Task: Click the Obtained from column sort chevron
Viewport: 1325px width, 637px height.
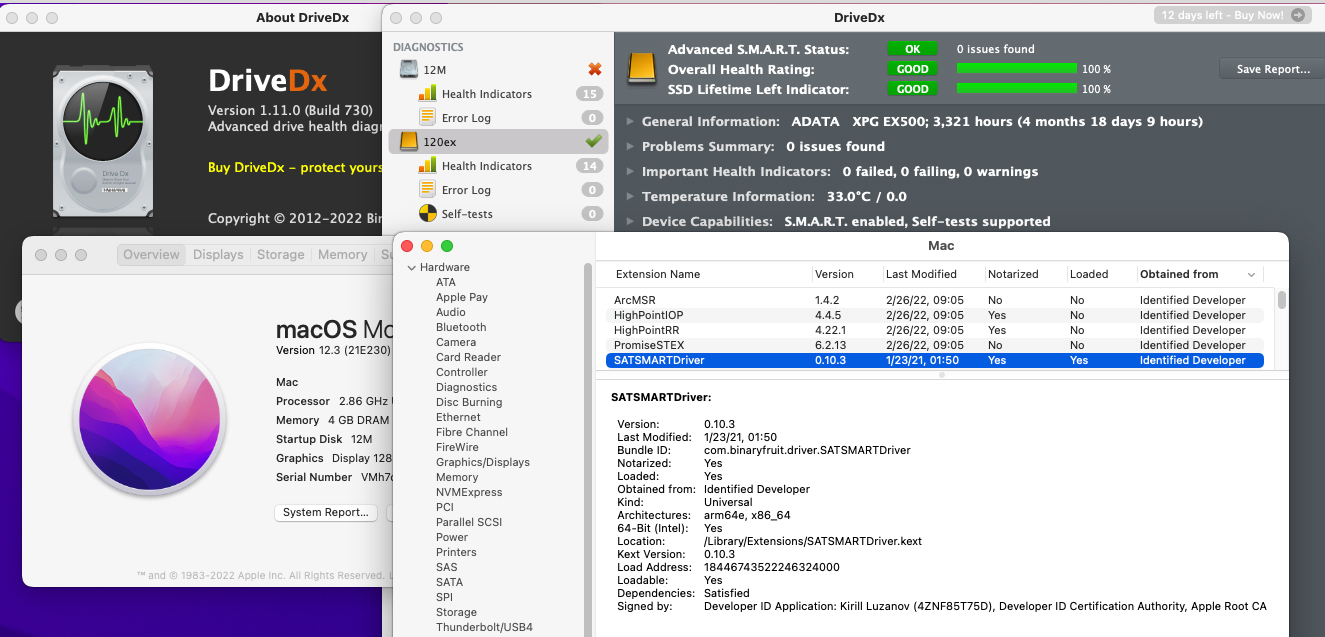Action: click(1251, 275)
